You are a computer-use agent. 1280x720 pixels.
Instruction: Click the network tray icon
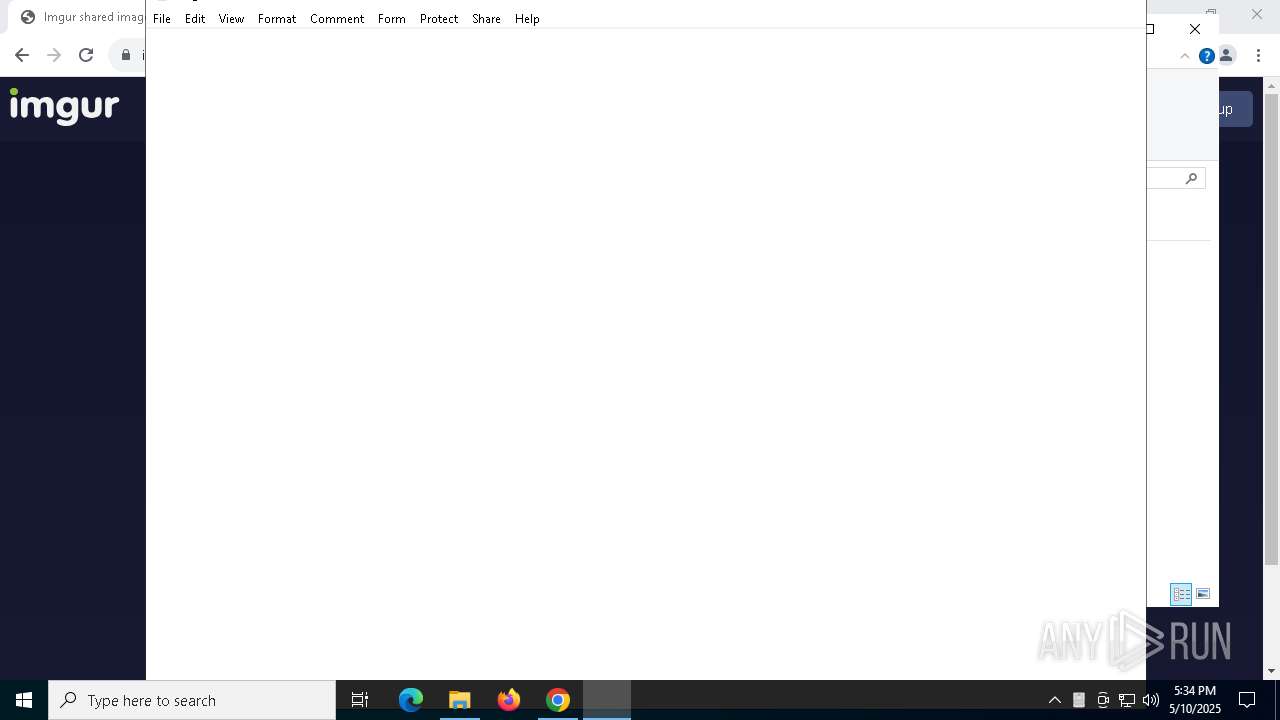1127,700
